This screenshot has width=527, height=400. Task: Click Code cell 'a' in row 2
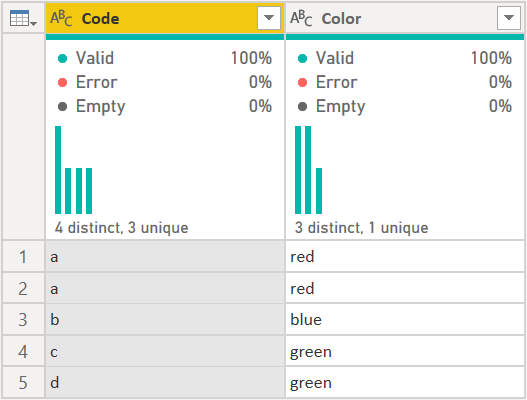tap(165, 288)
